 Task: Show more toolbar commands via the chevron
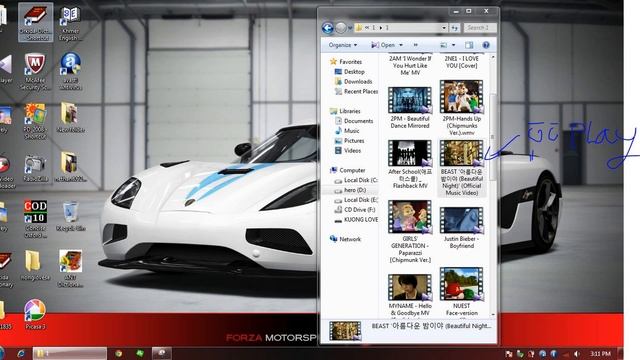416,45
